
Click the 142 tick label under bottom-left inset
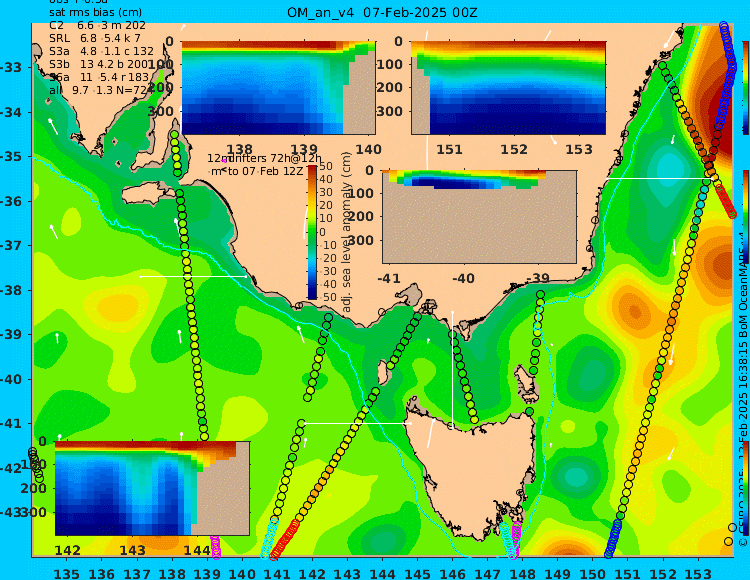(x=67, y=550)
